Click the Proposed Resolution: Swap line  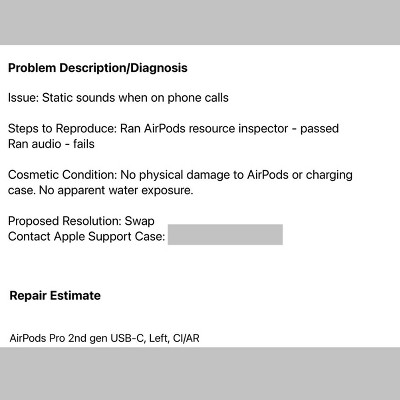(81, 221)
